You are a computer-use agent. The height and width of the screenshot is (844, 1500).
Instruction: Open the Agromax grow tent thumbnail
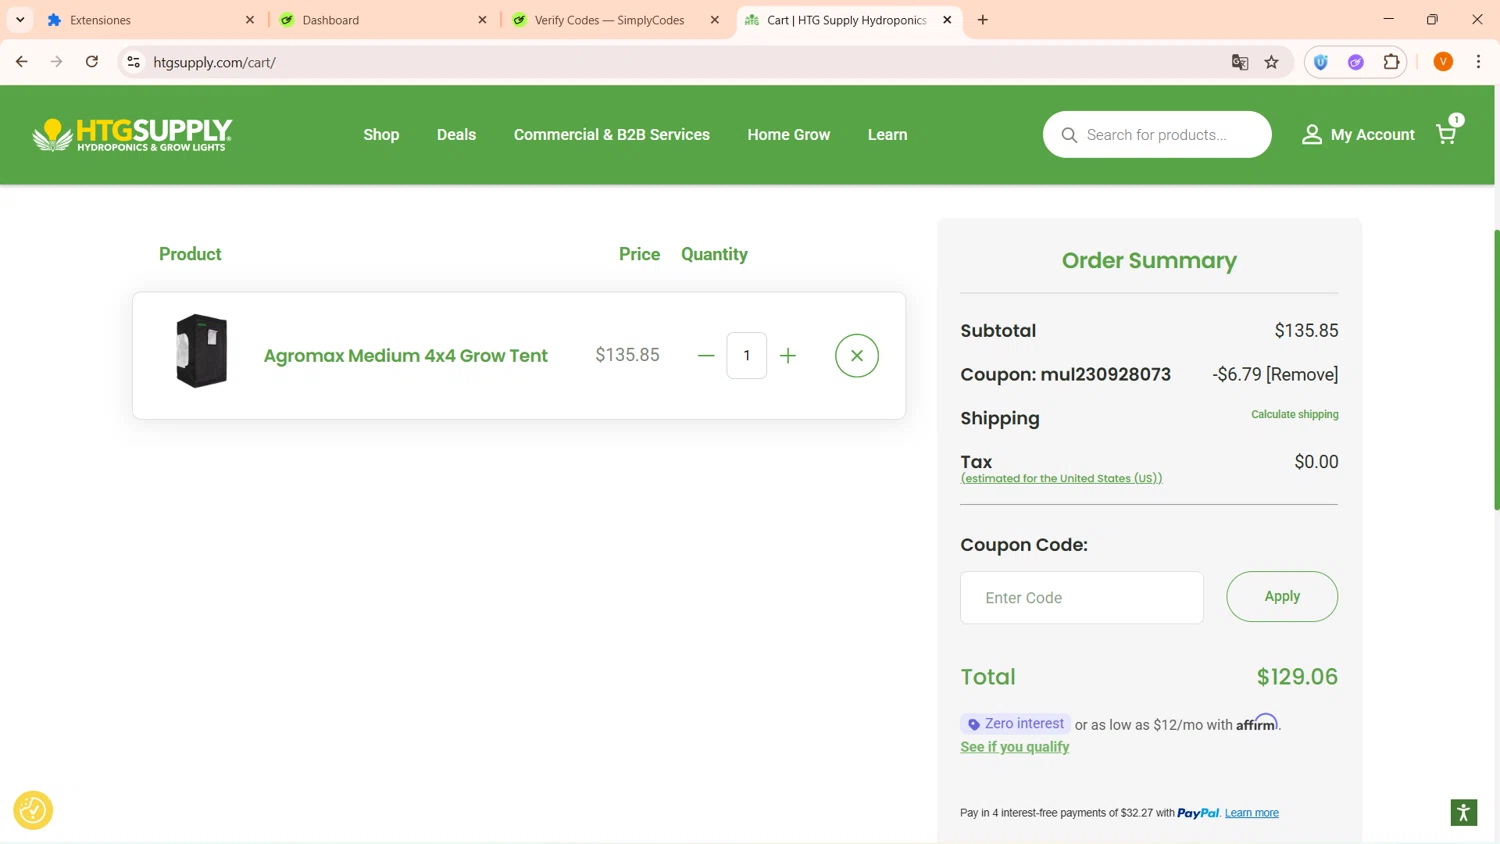point(201,351)
